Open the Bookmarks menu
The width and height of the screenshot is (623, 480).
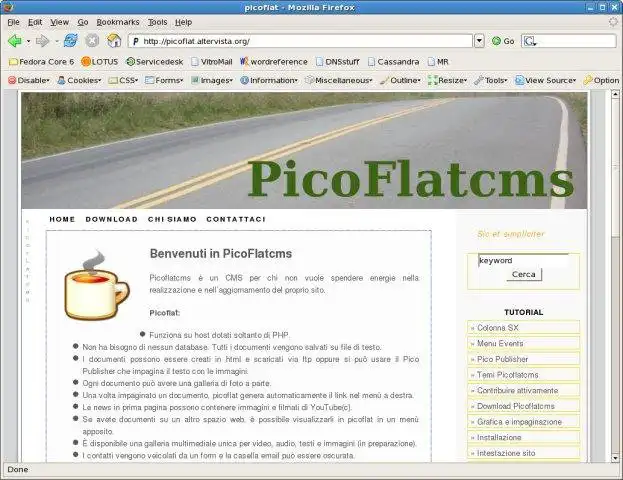point(118,22)
